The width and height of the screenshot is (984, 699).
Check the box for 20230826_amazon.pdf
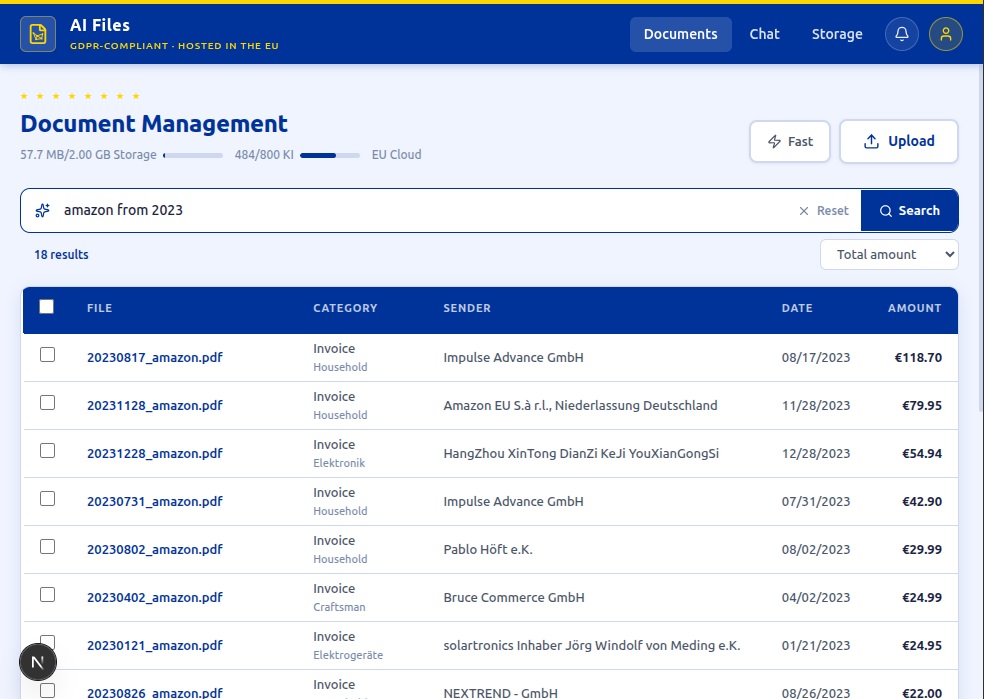coord(47,690)
